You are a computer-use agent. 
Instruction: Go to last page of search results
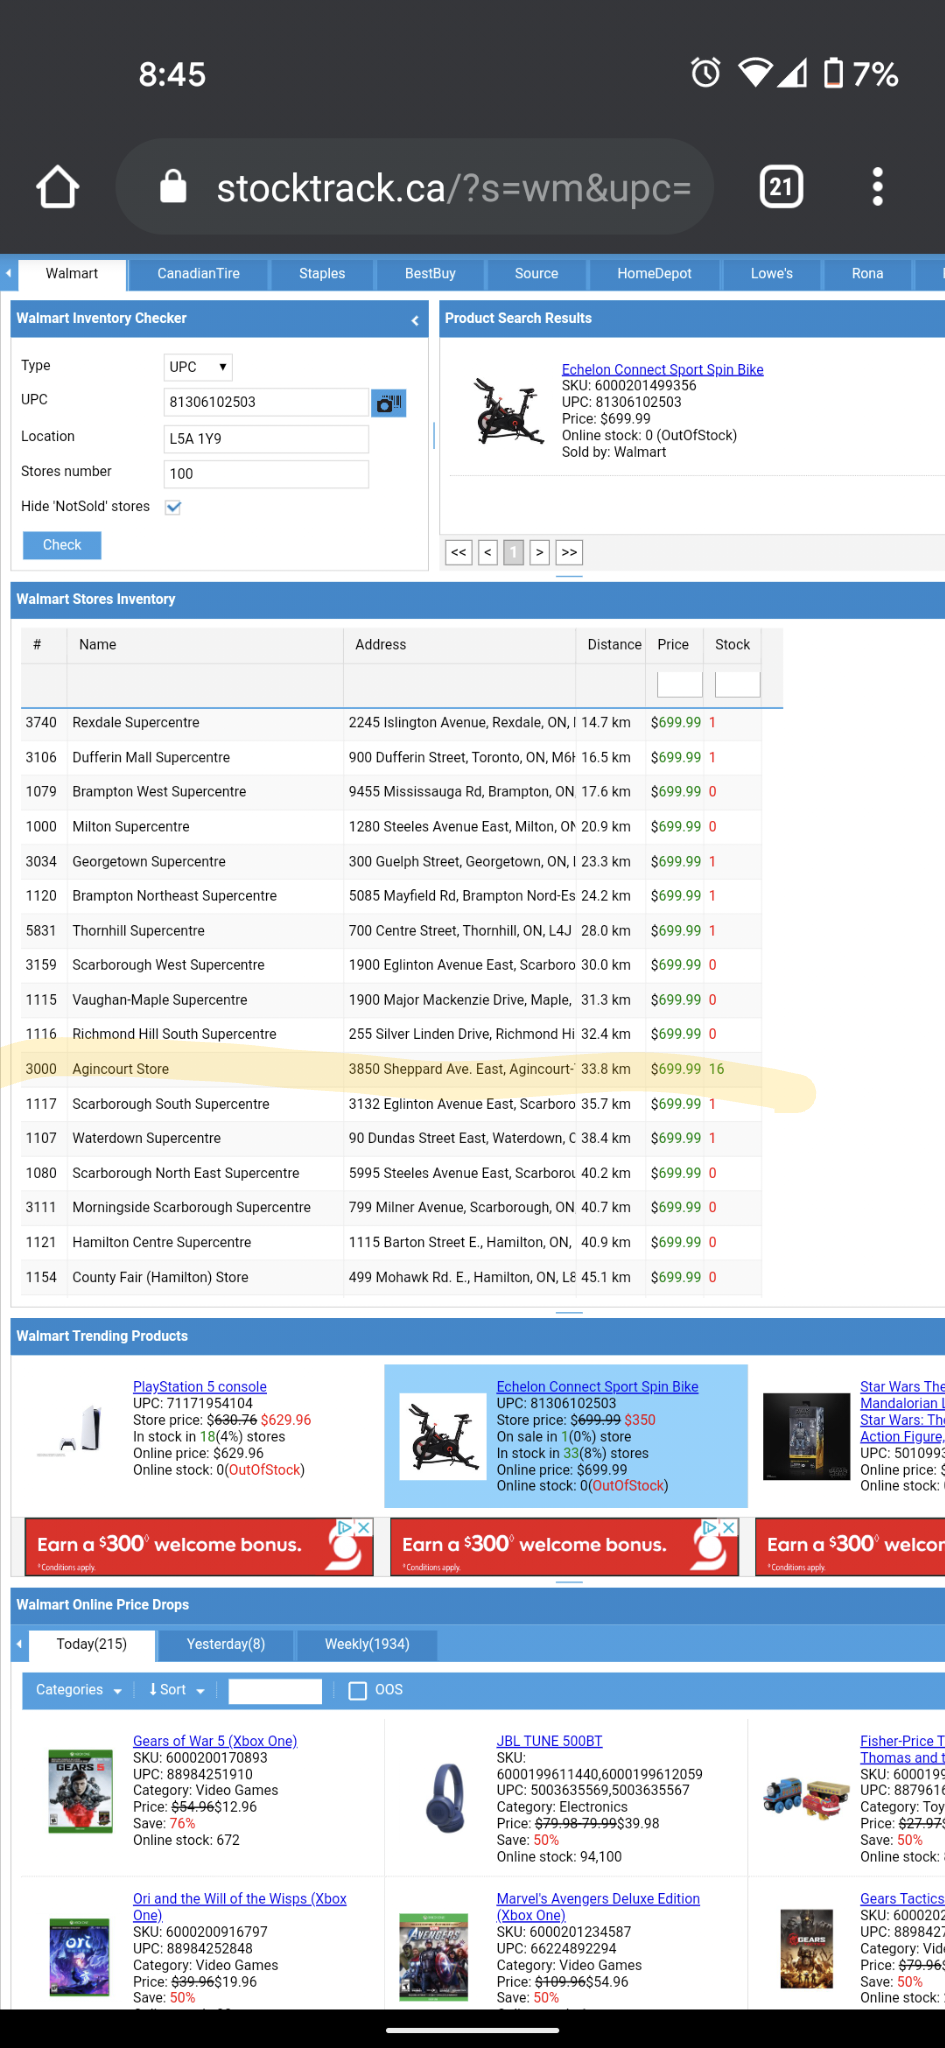pyautogui.click(x=570, y=552)
